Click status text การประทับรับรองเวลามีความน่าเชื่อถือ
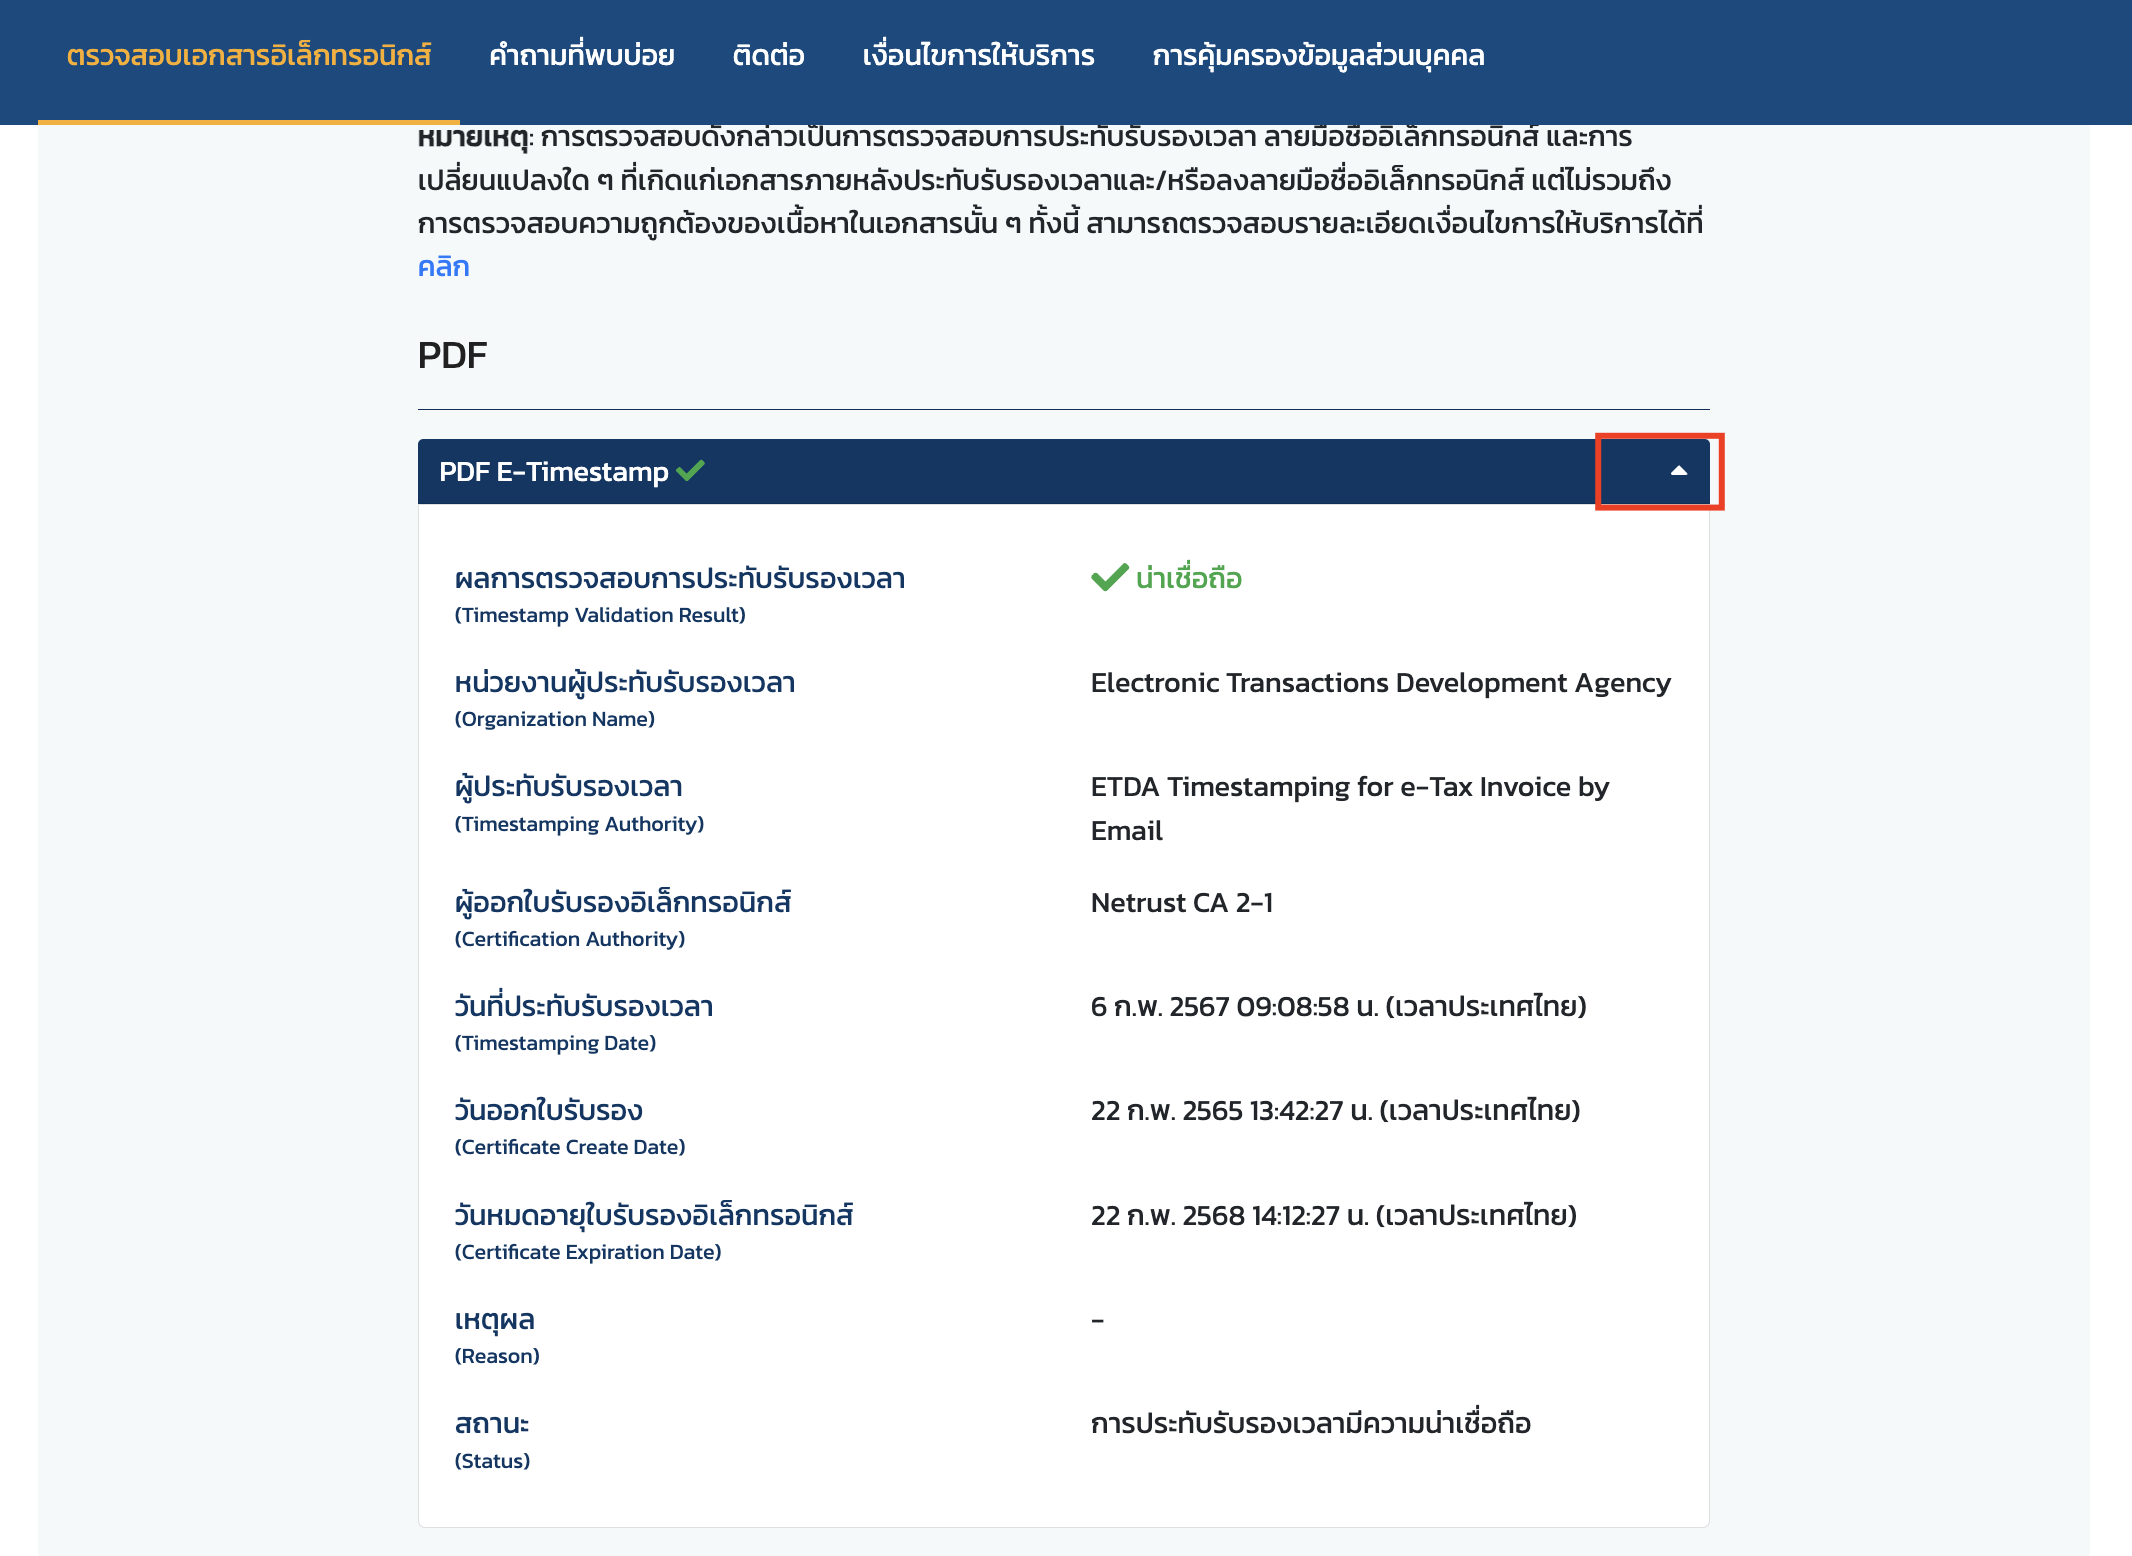The height and width of the screenshot is (1556, 2132). [x=1310, y=1423]
